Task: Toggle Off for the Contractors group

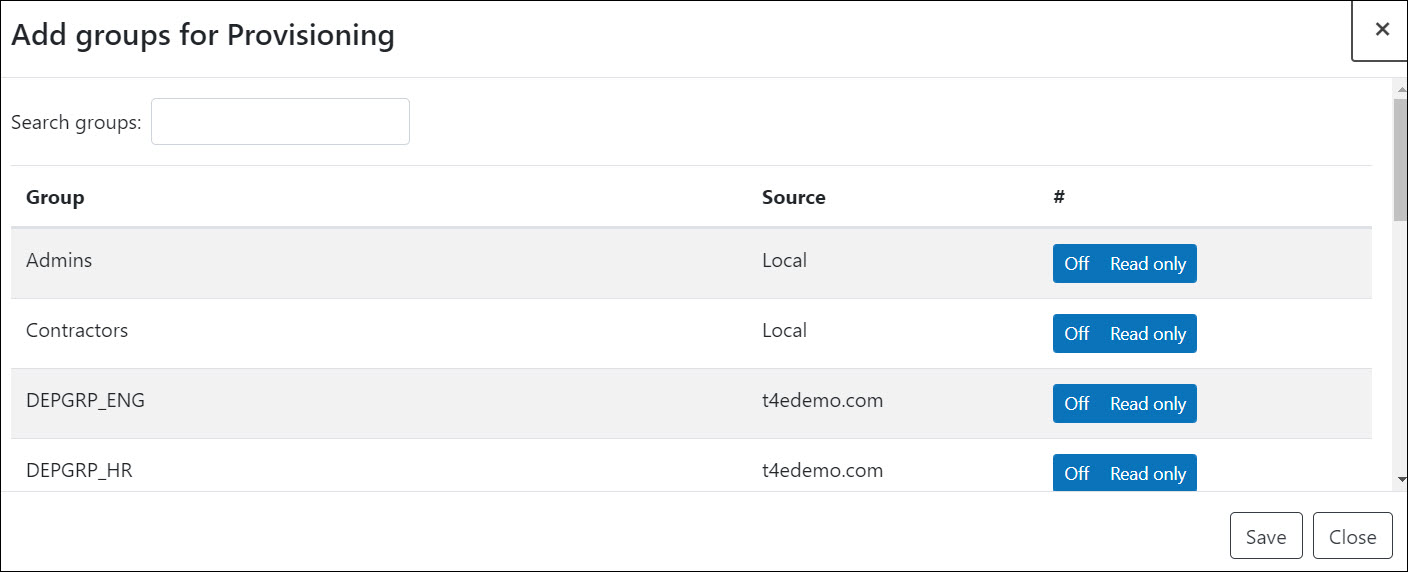Action: [x=1076, y=334]
